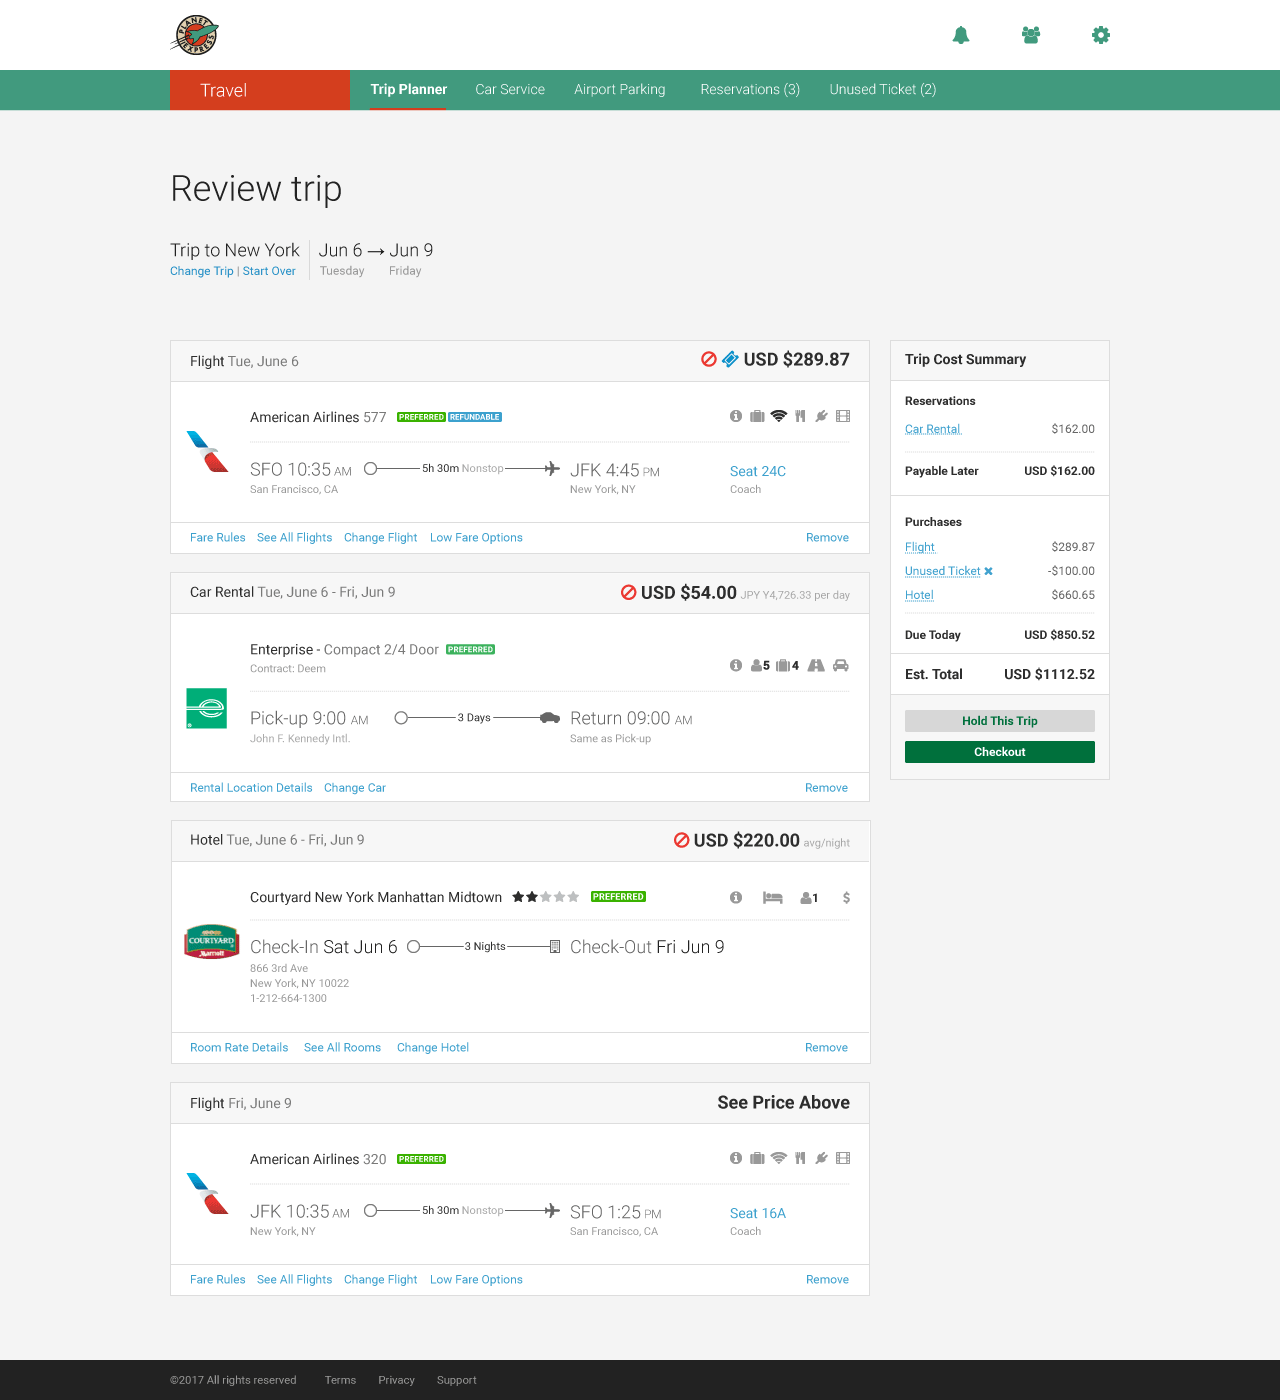
Task: Click "See Price Above" text on the June 9 flight
Action: click(783, 1102)
